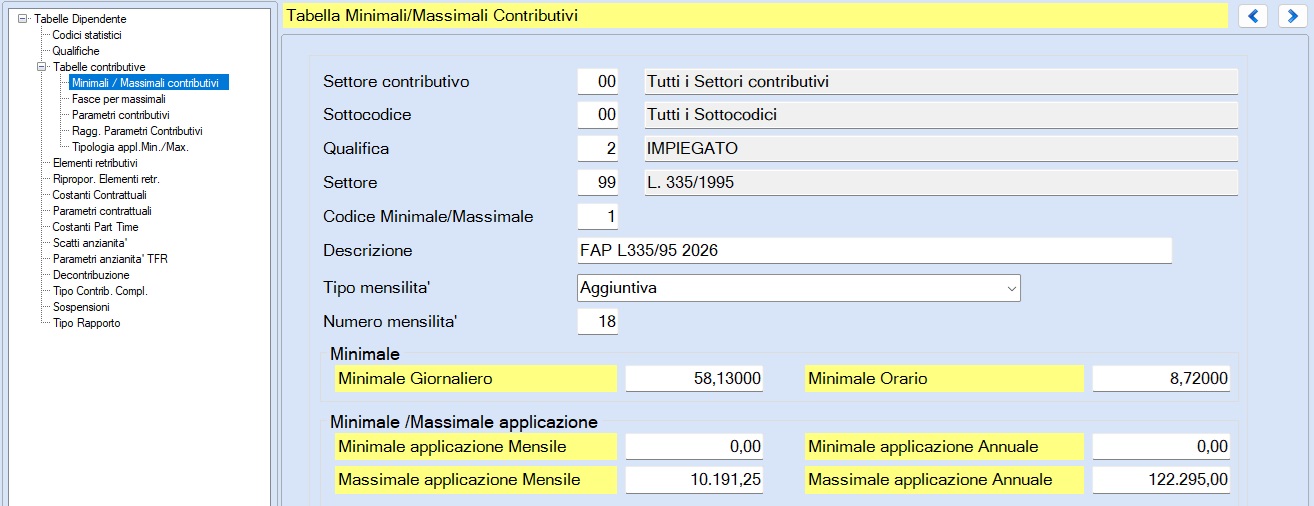Screen dimensions: 1314x506
Task: Click Massimale applicazione Mensile value field
Action: point(694,480)
